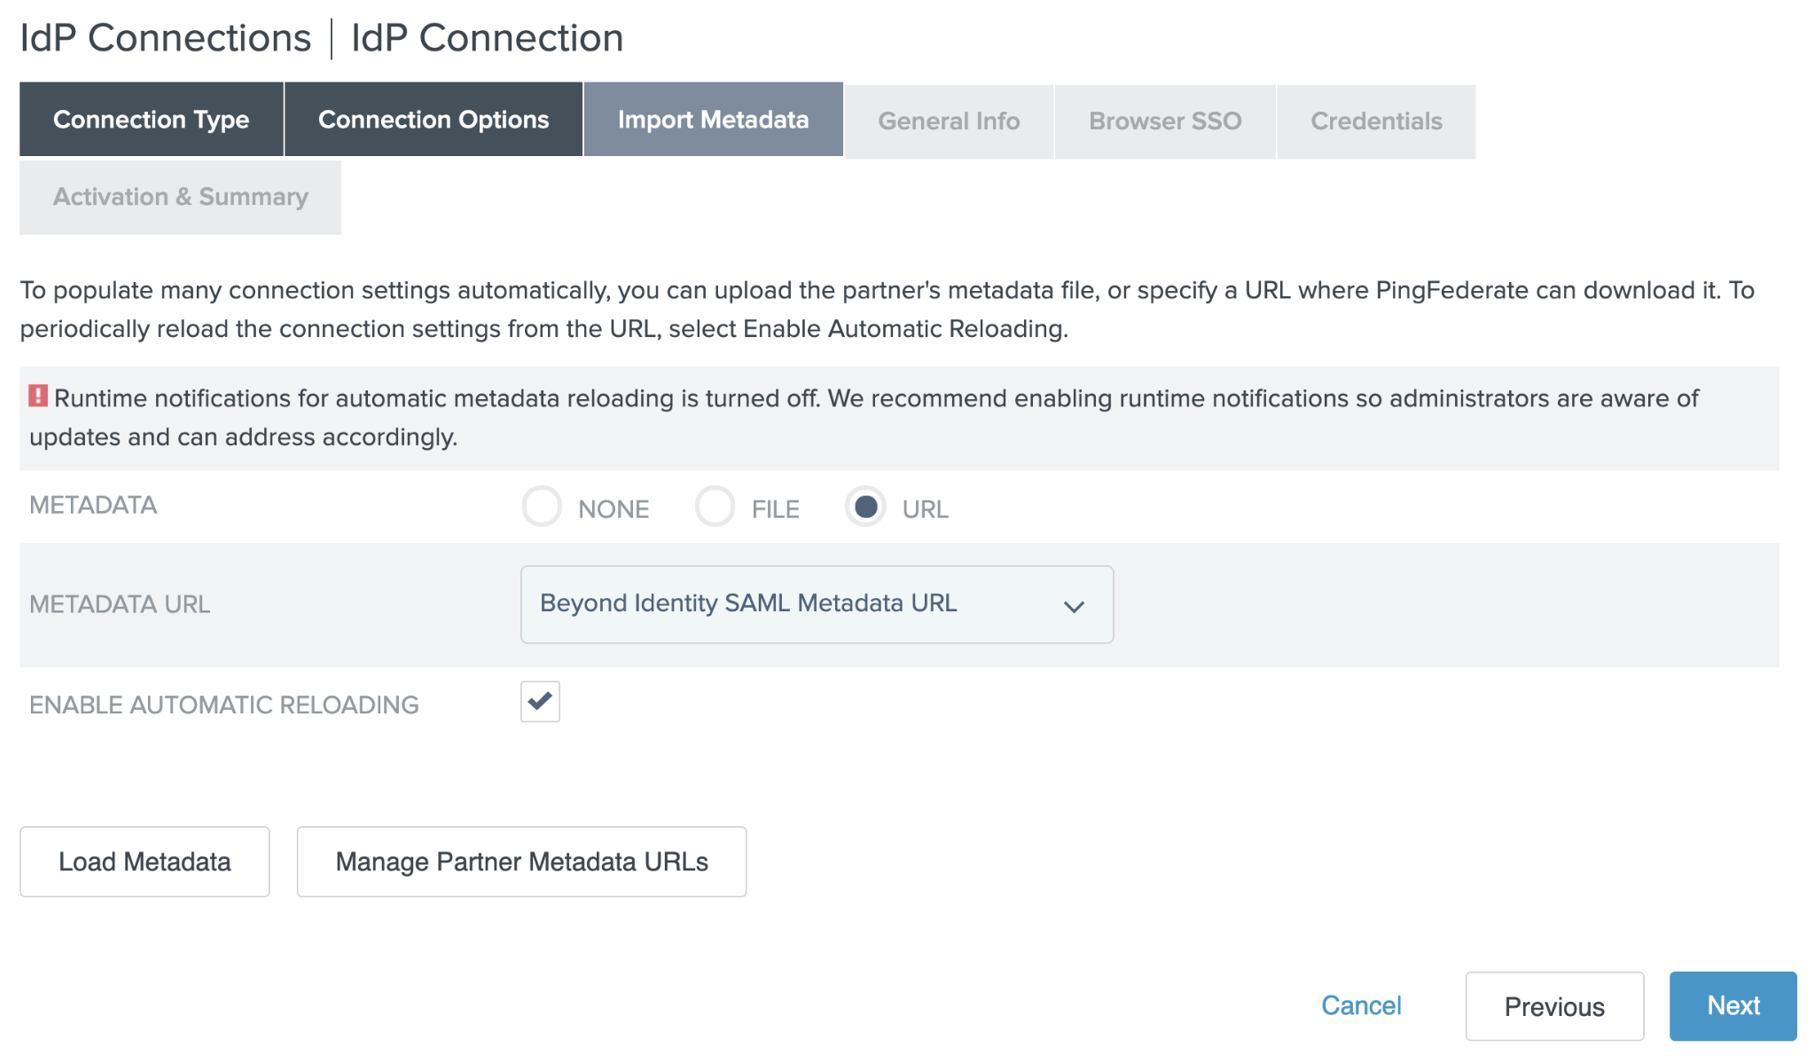Click the IdP Connections breadcrumb heading
Image resolution: width=1811 pixels, height=1064 pixels.
pos(166,38)
